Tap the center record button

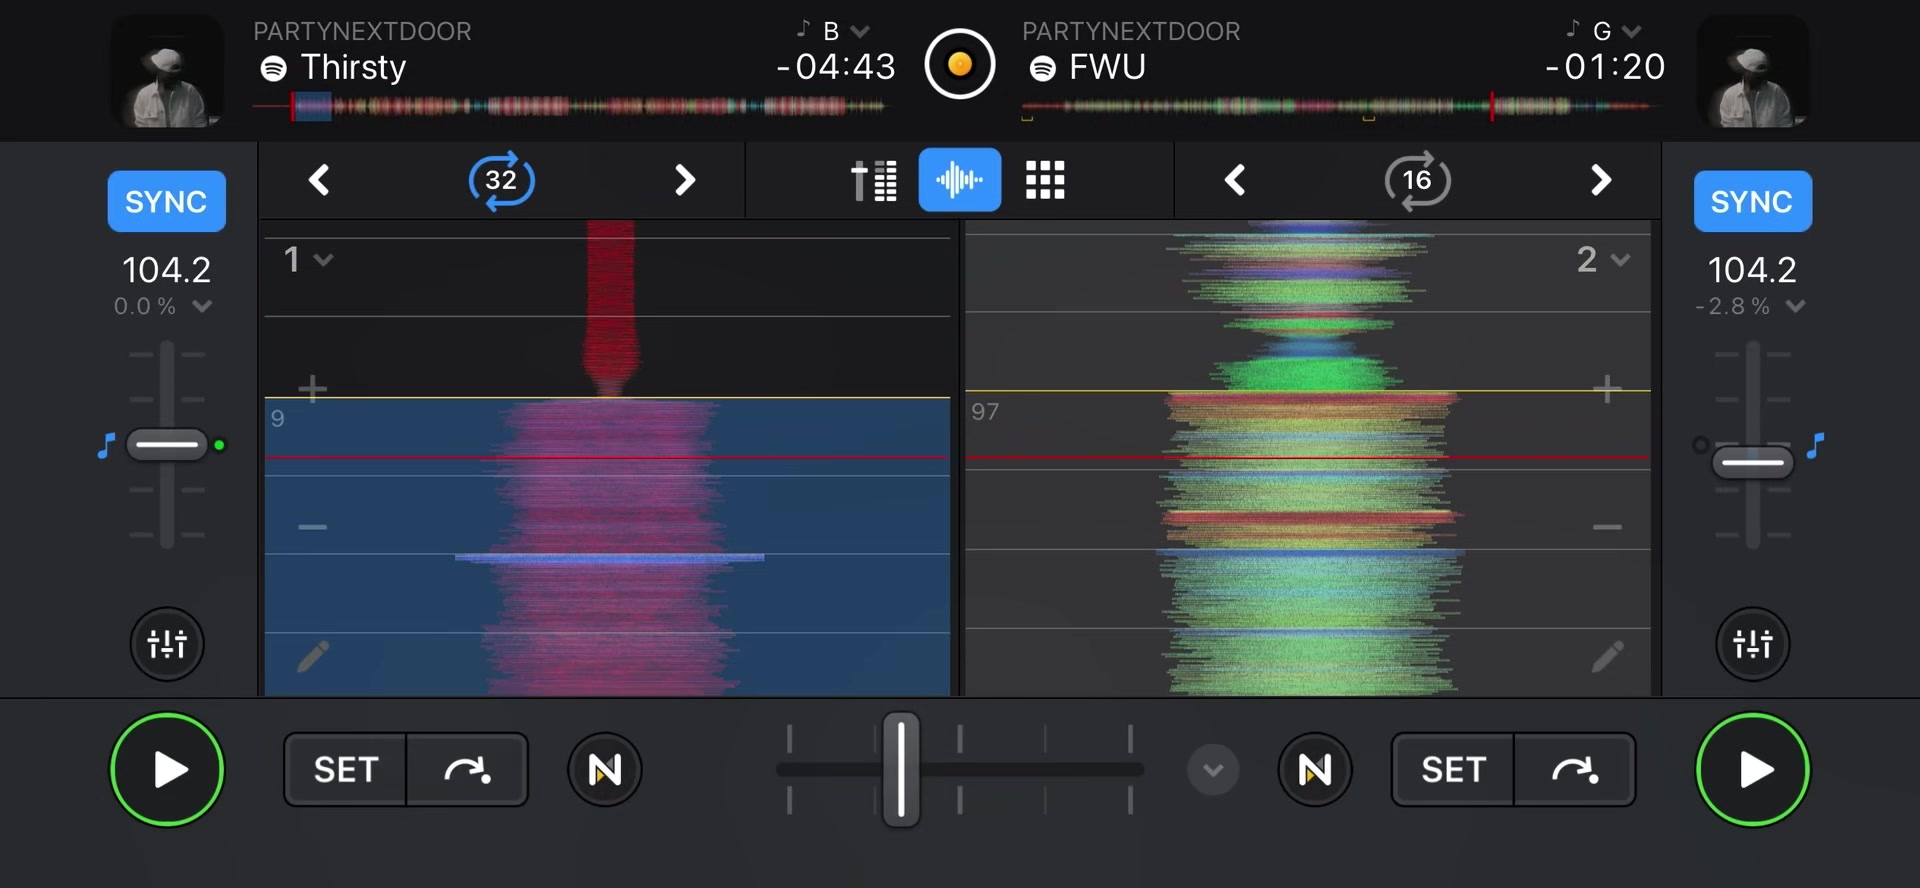coord(959,65)
